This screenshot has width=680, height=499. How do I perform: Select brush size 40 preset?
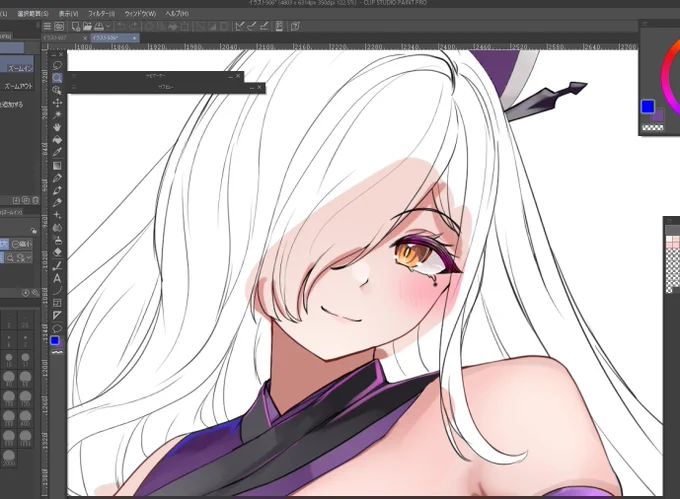9,378
